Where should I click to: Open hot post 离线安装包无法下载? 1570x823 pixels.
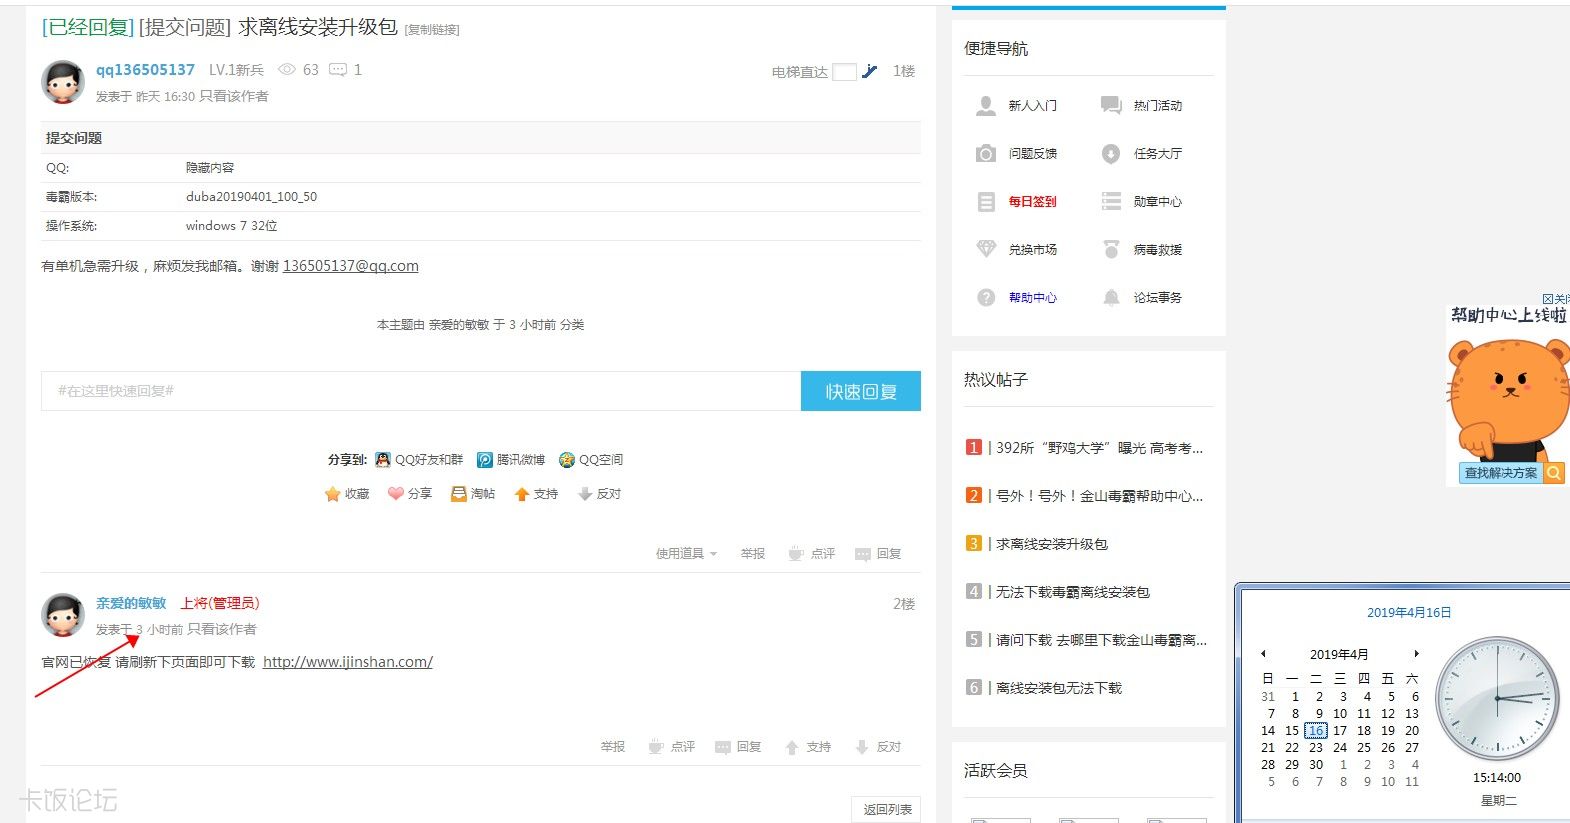[1059, 688]
